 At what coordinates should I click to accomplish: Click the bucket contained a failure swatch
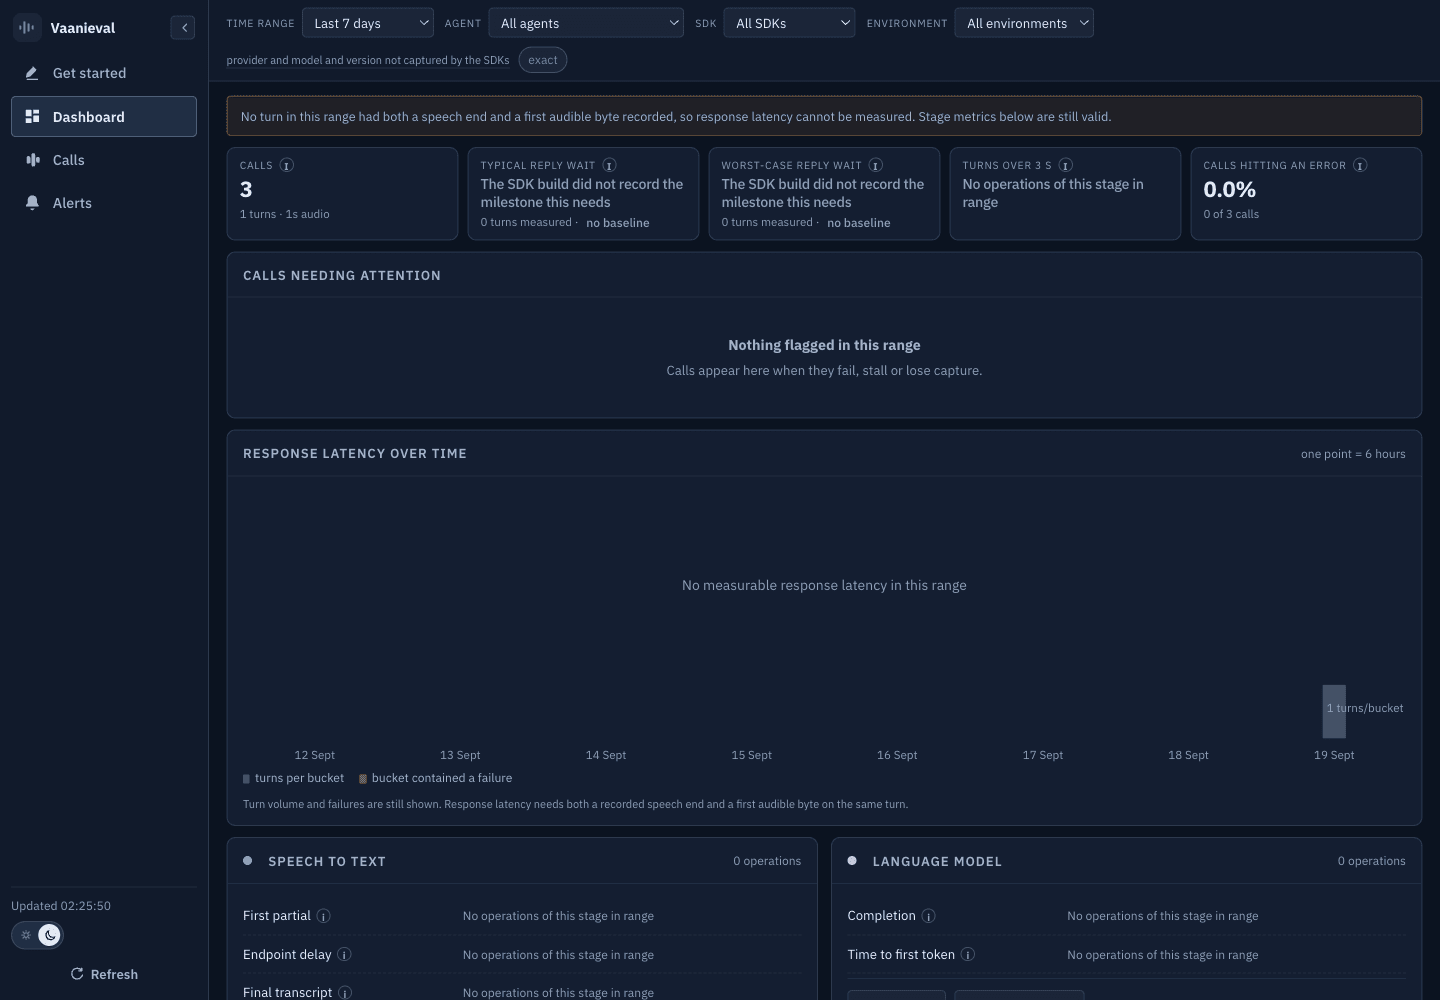pyautogui.click(x=363, y=779)
